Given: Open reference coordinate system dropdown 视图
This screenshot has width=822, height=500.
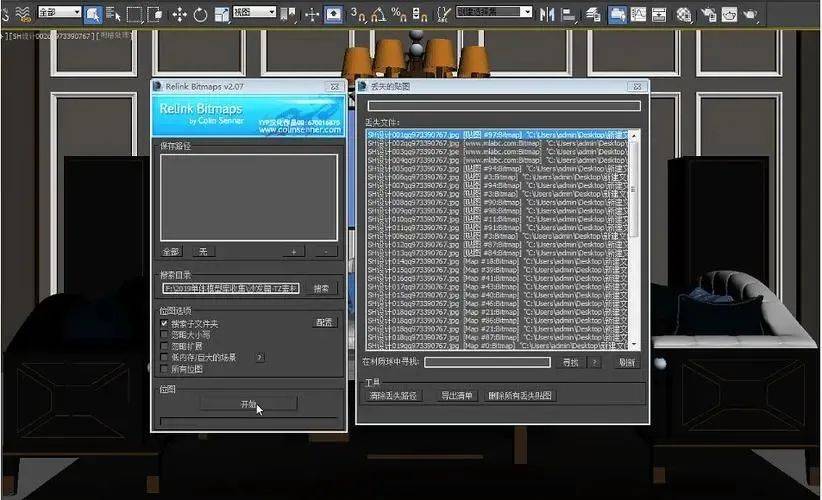Looking at the screenshot, I should coord(254,12).
